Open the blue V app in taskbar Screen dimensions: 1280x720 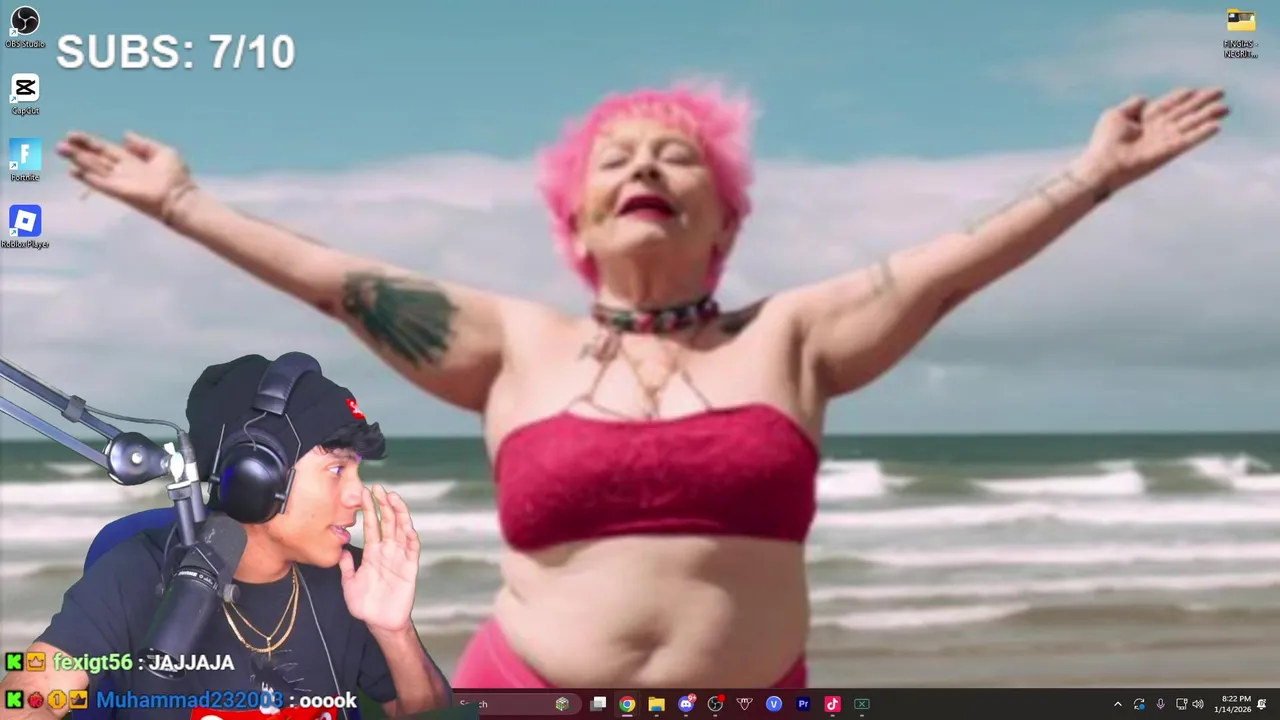tap(773, 704)
